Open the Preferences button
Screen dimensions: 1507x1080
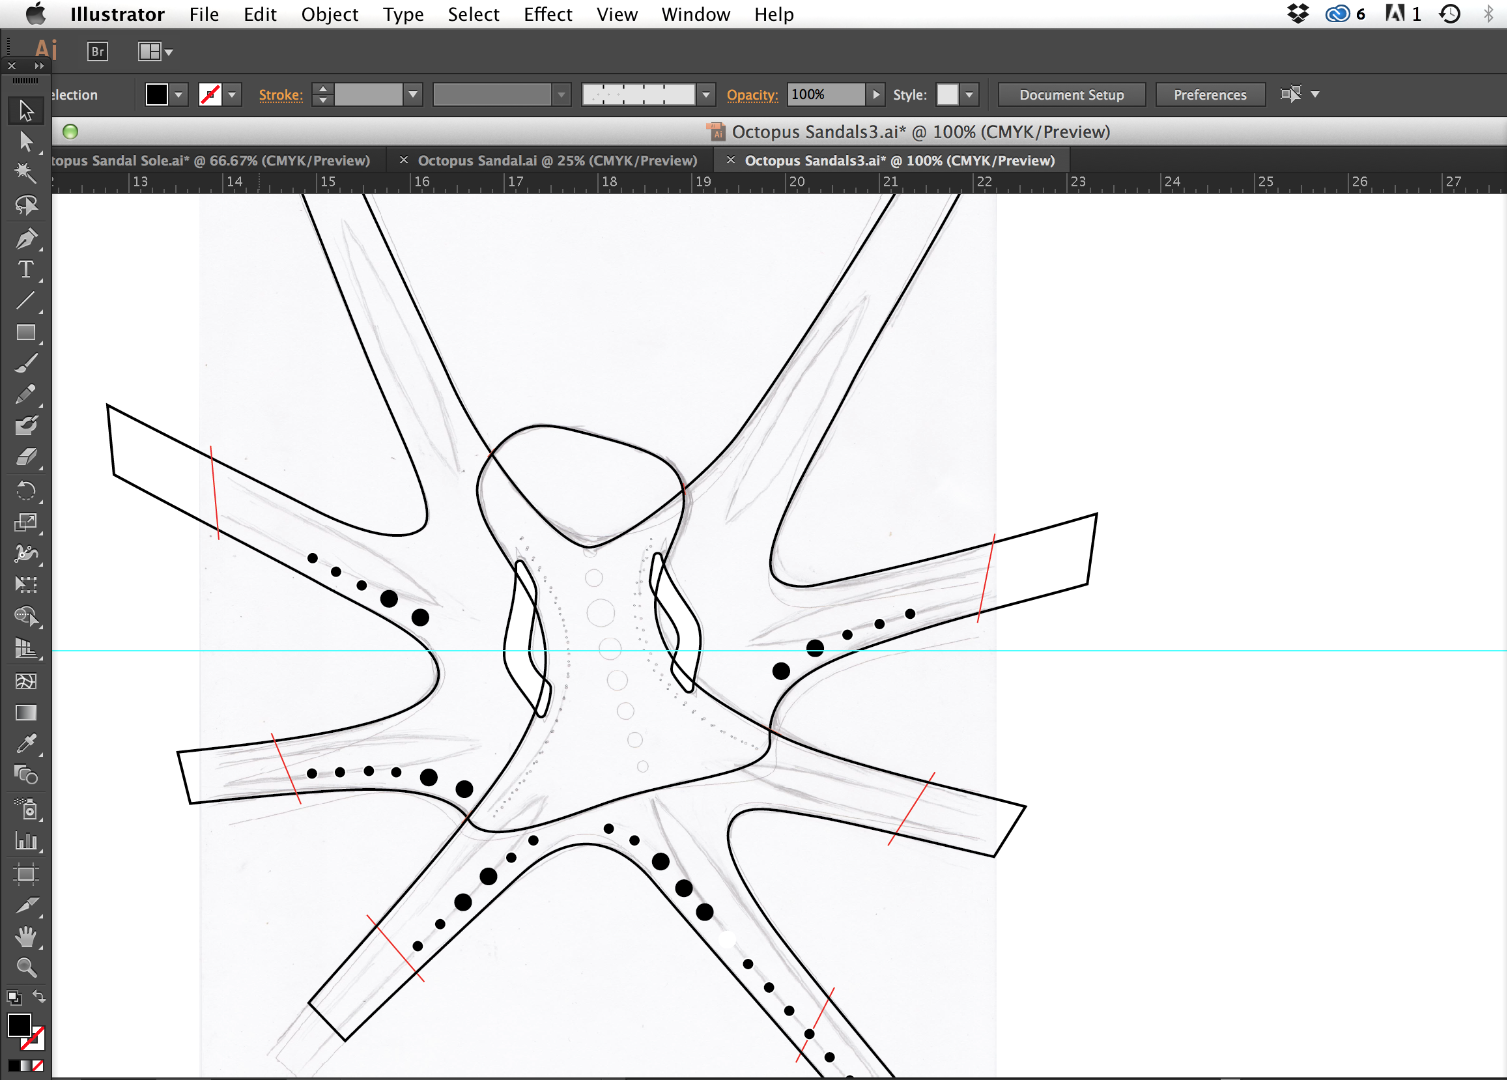click(1209, 95)
